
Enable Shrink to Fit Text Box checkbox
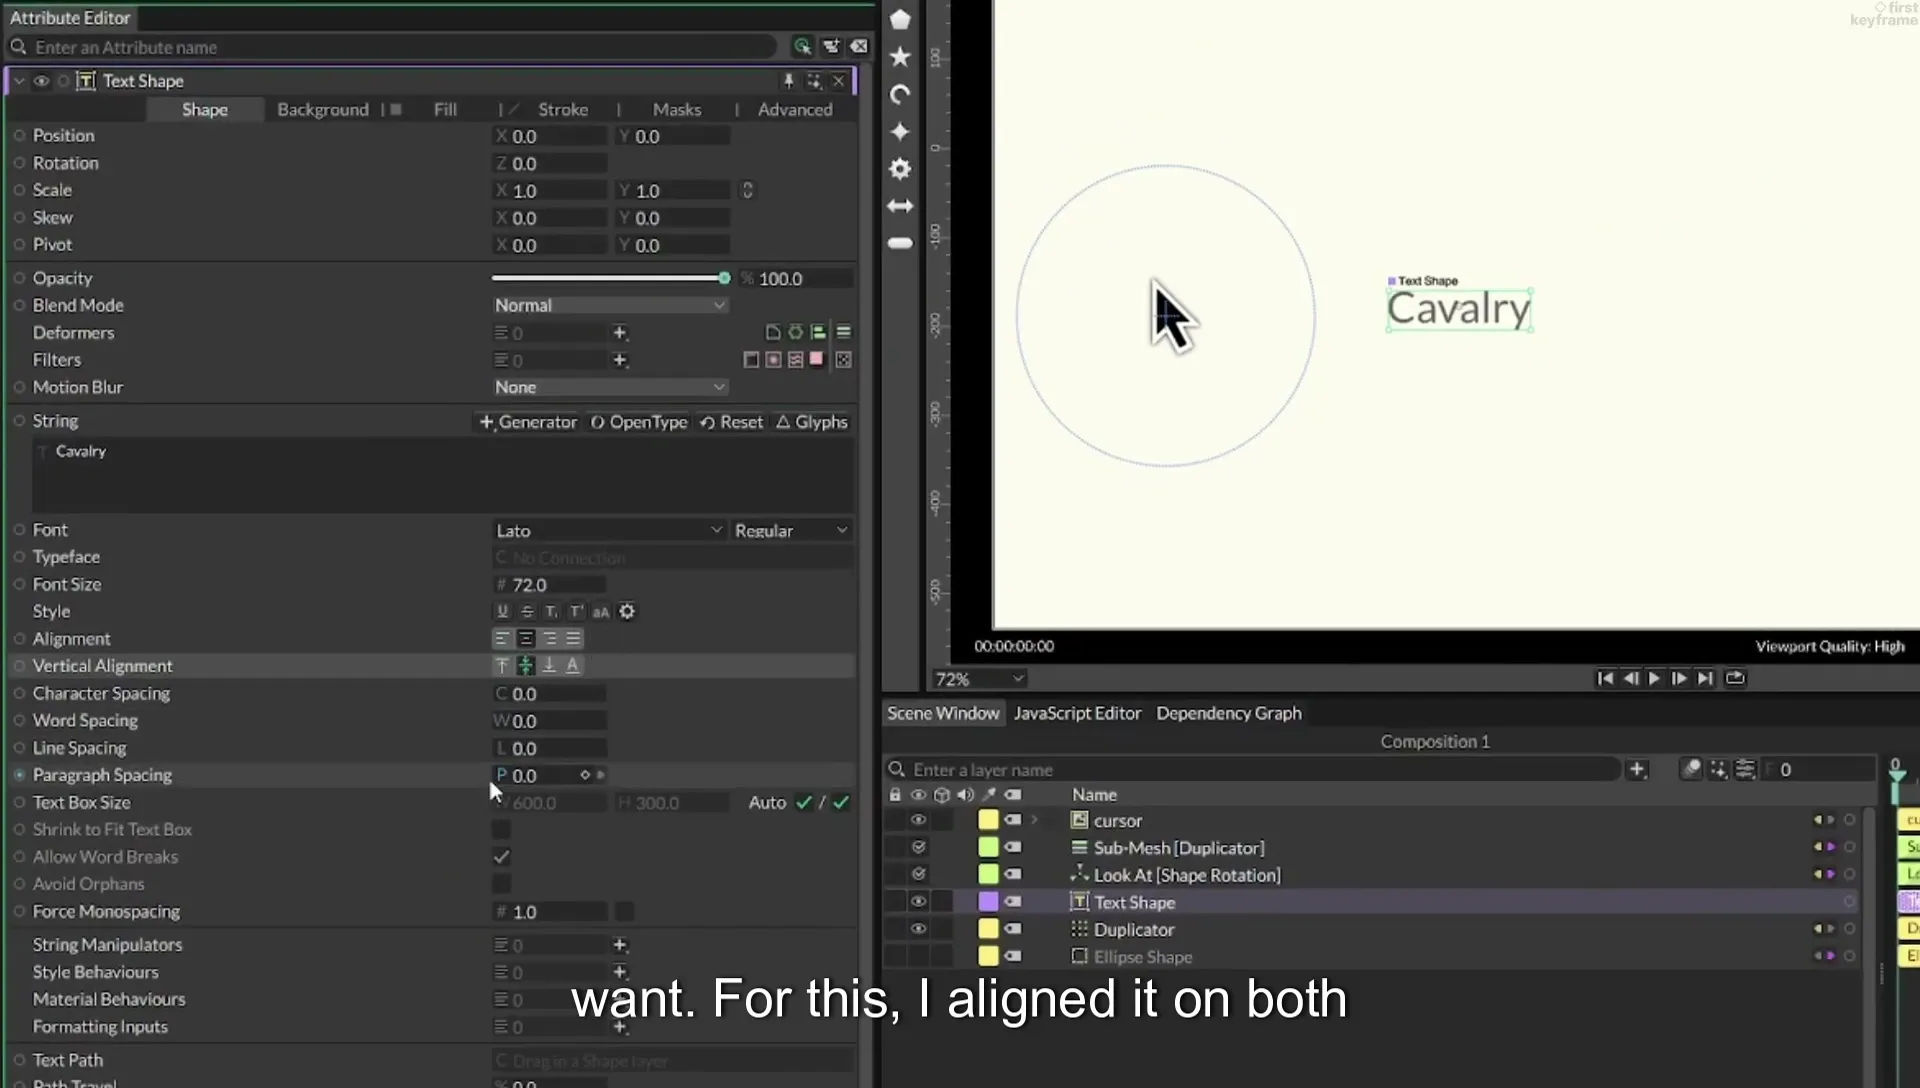(x=501, y=830)
